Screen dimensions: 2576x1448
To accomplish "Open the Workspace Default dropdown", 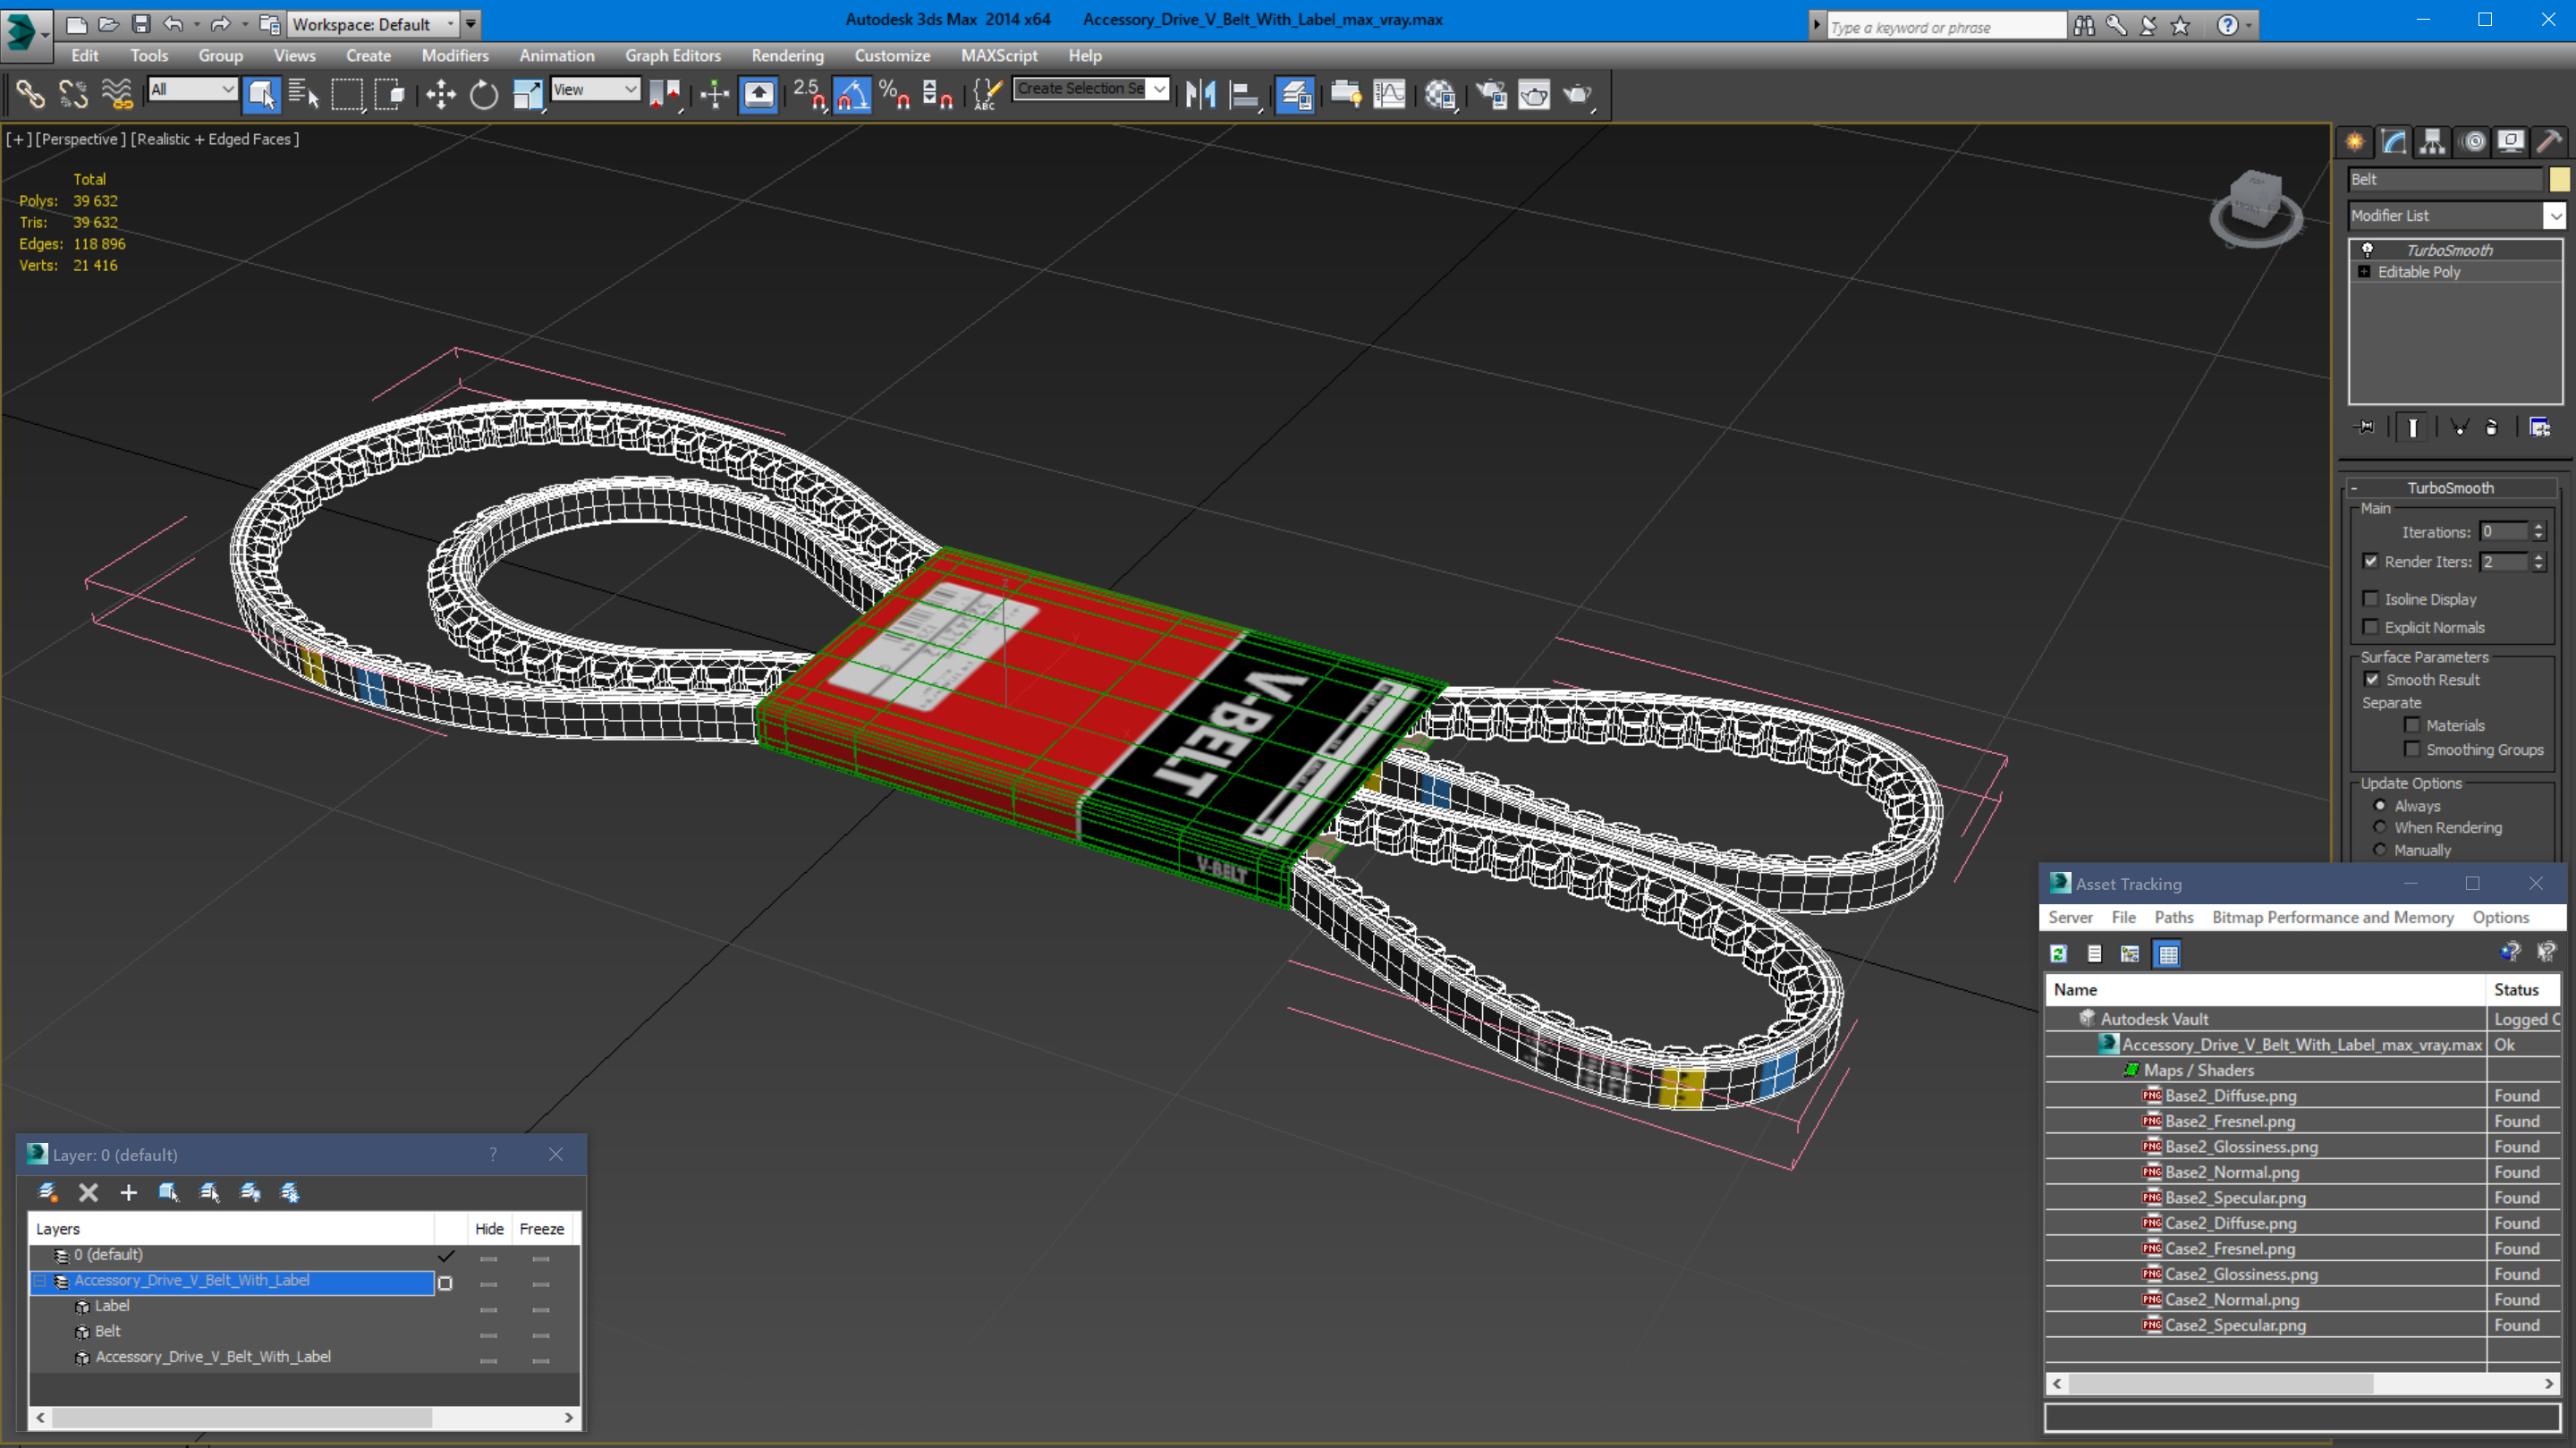I will (374, 24).
